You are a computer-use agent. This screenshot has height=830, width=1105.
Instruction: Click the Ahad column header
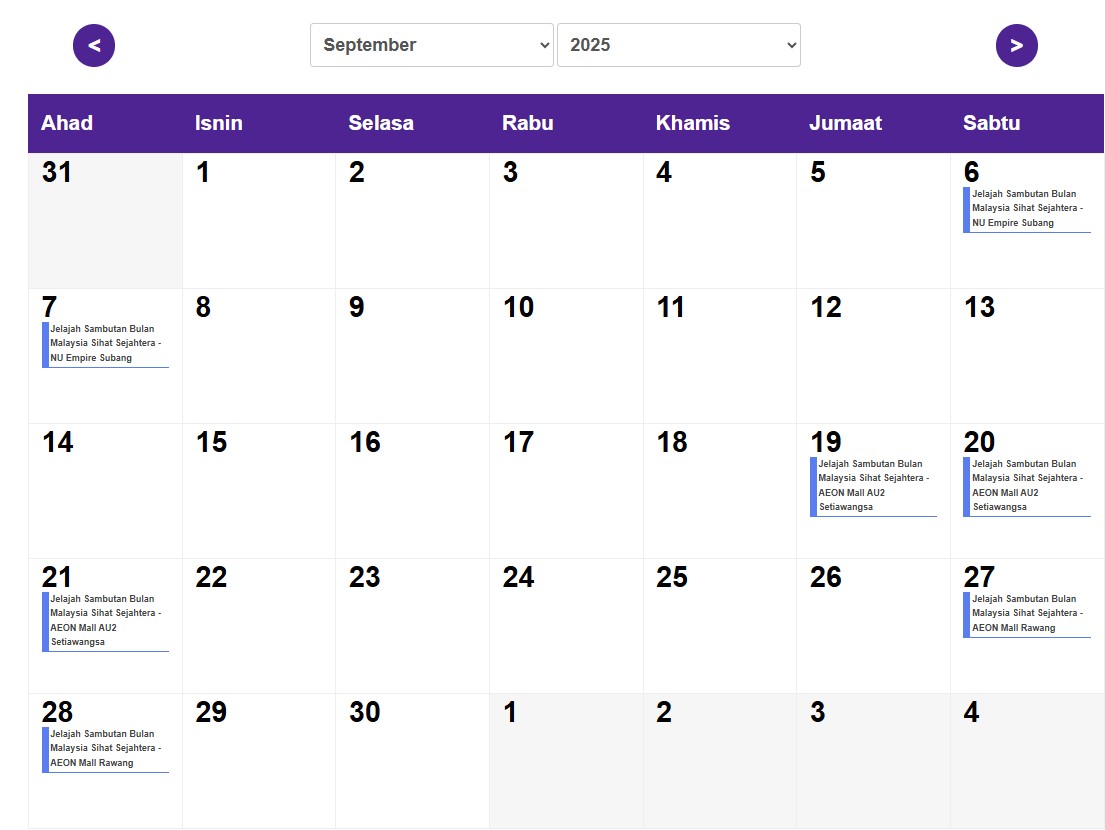67,123
